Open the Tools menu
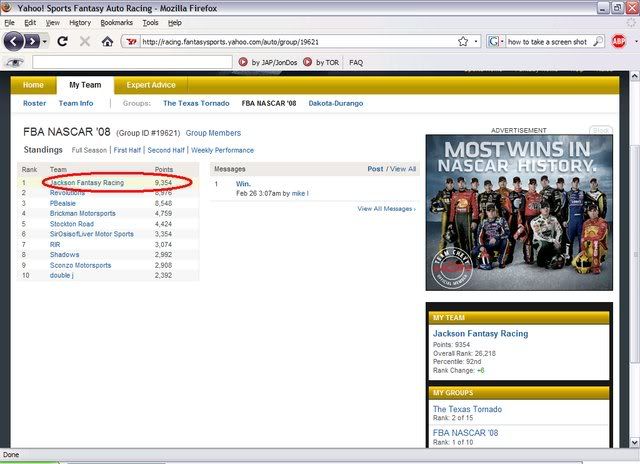The height and width of the screenshot is (464, 640). tap(150, 23)
